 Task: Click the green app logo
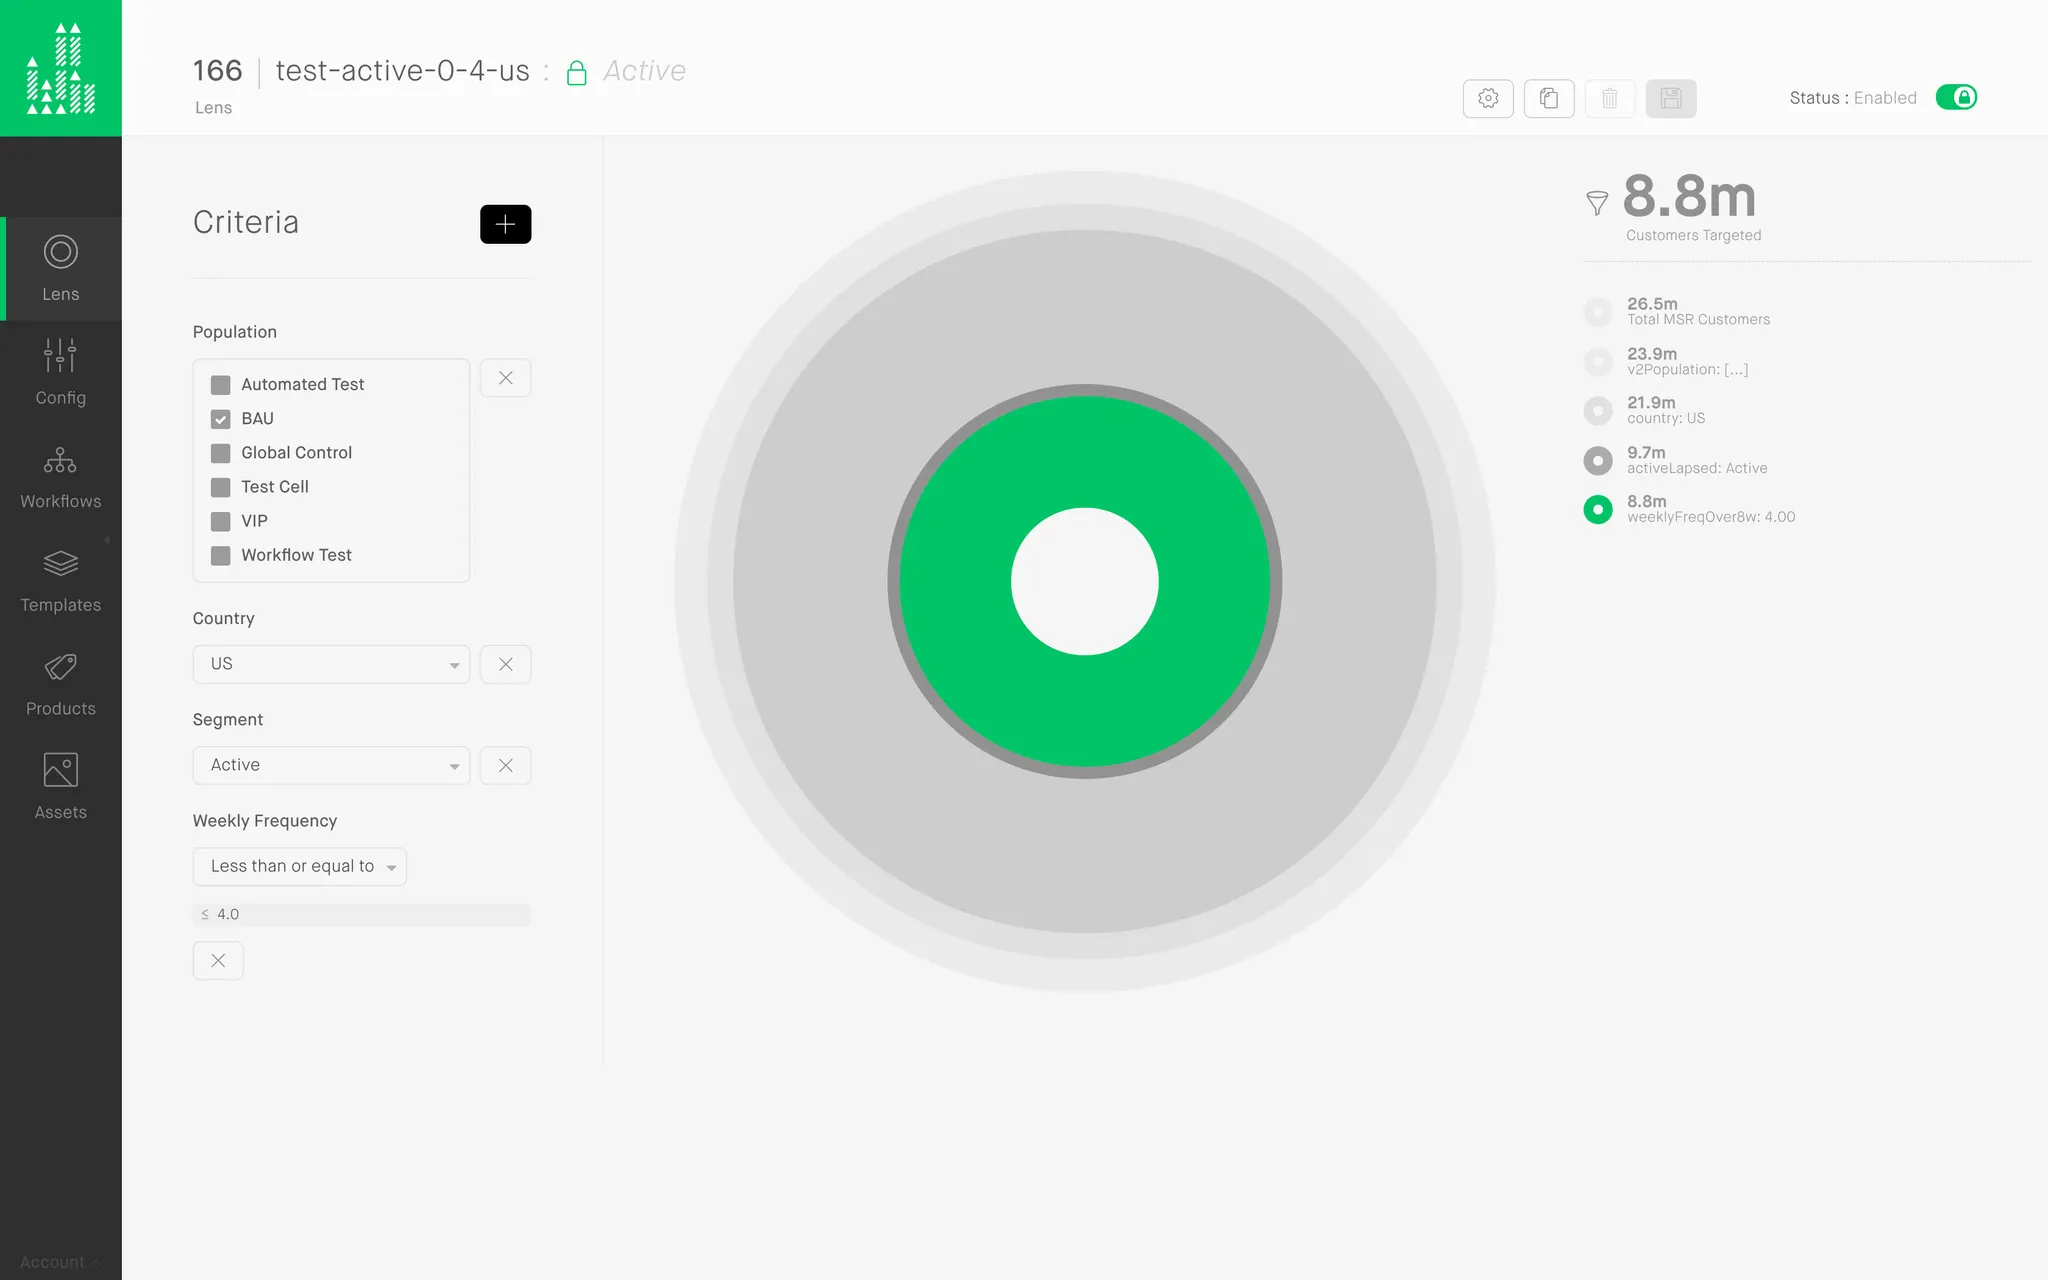coord(61,68)
